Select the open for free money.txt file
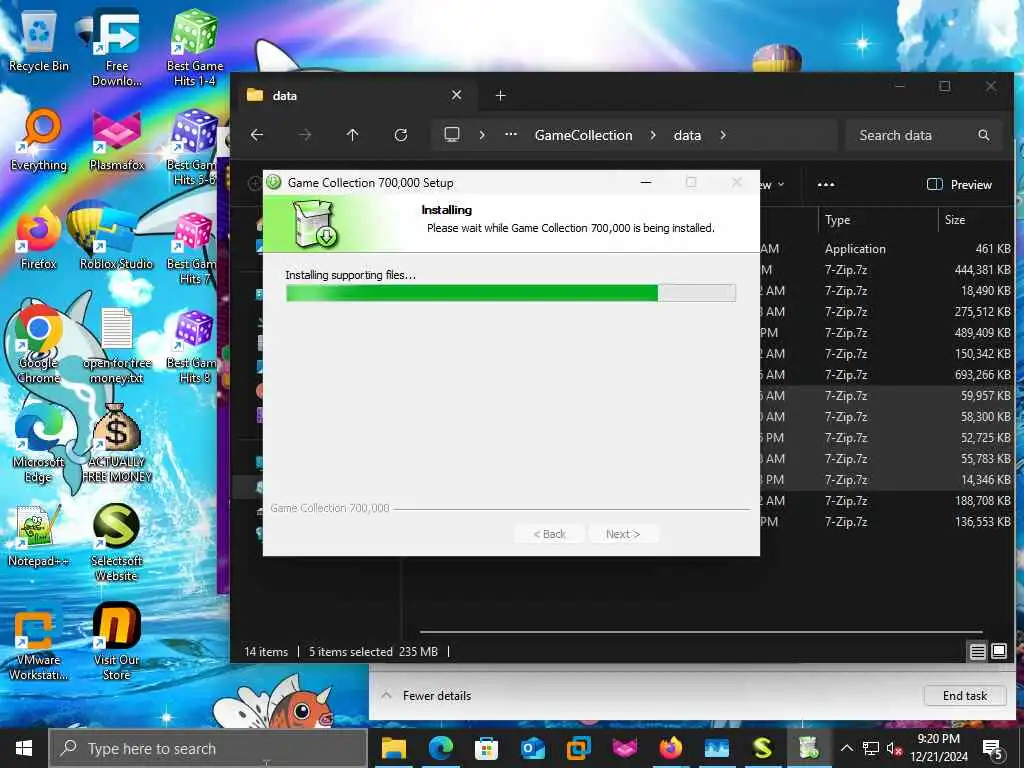Image resolution: width=1024 pixels, height=768 pixels. [117, 345]
